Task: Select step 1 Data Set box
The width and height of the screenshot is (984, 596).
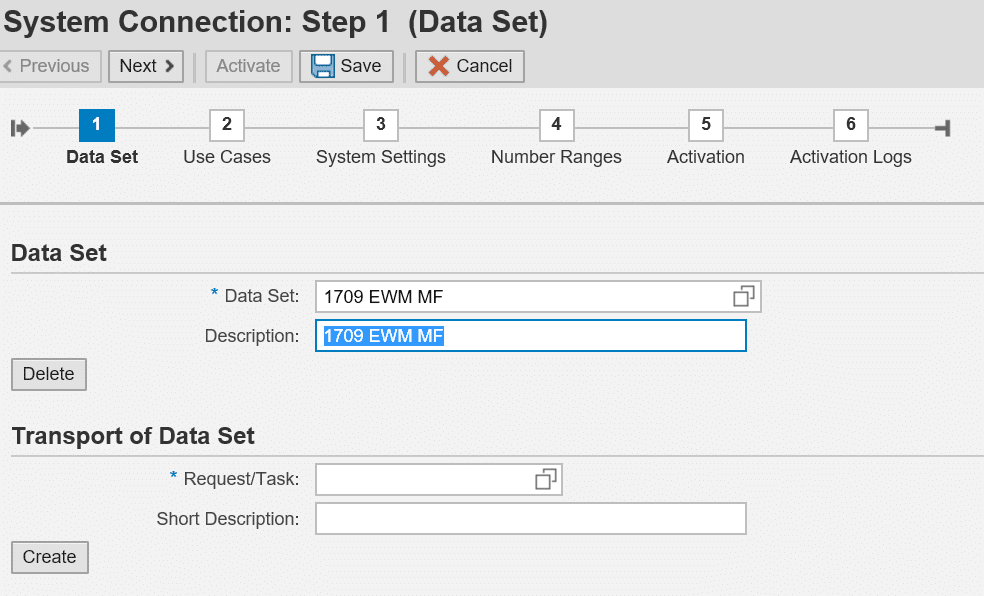Action: tap(97, 125)
